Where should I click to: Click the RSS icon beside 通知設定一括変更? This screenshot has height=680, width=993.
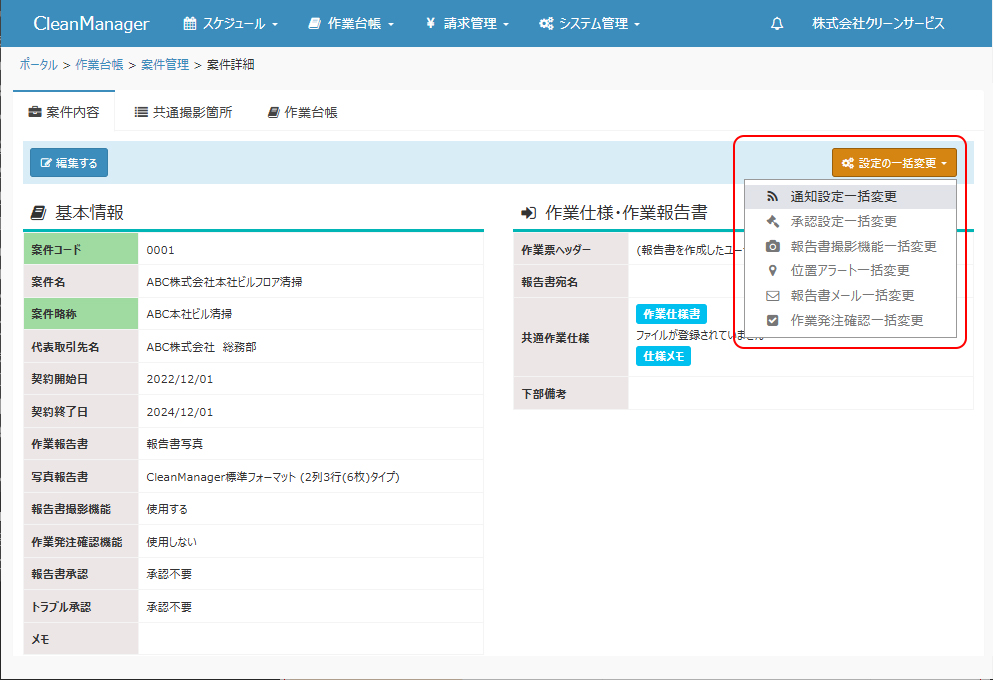(772, 197)
